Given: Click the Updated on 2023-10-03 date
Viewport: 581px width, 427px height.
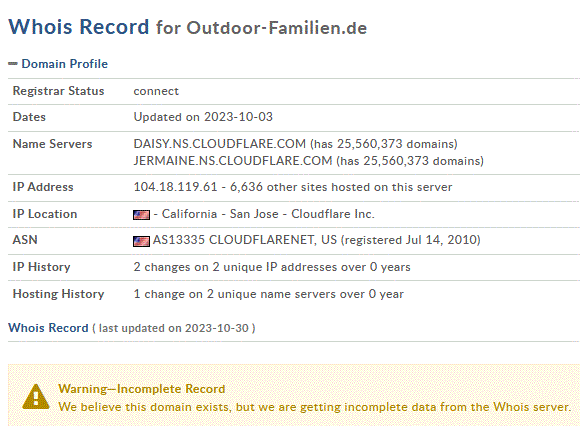Looking at the screenshot, I should click(x=203, y=117).
